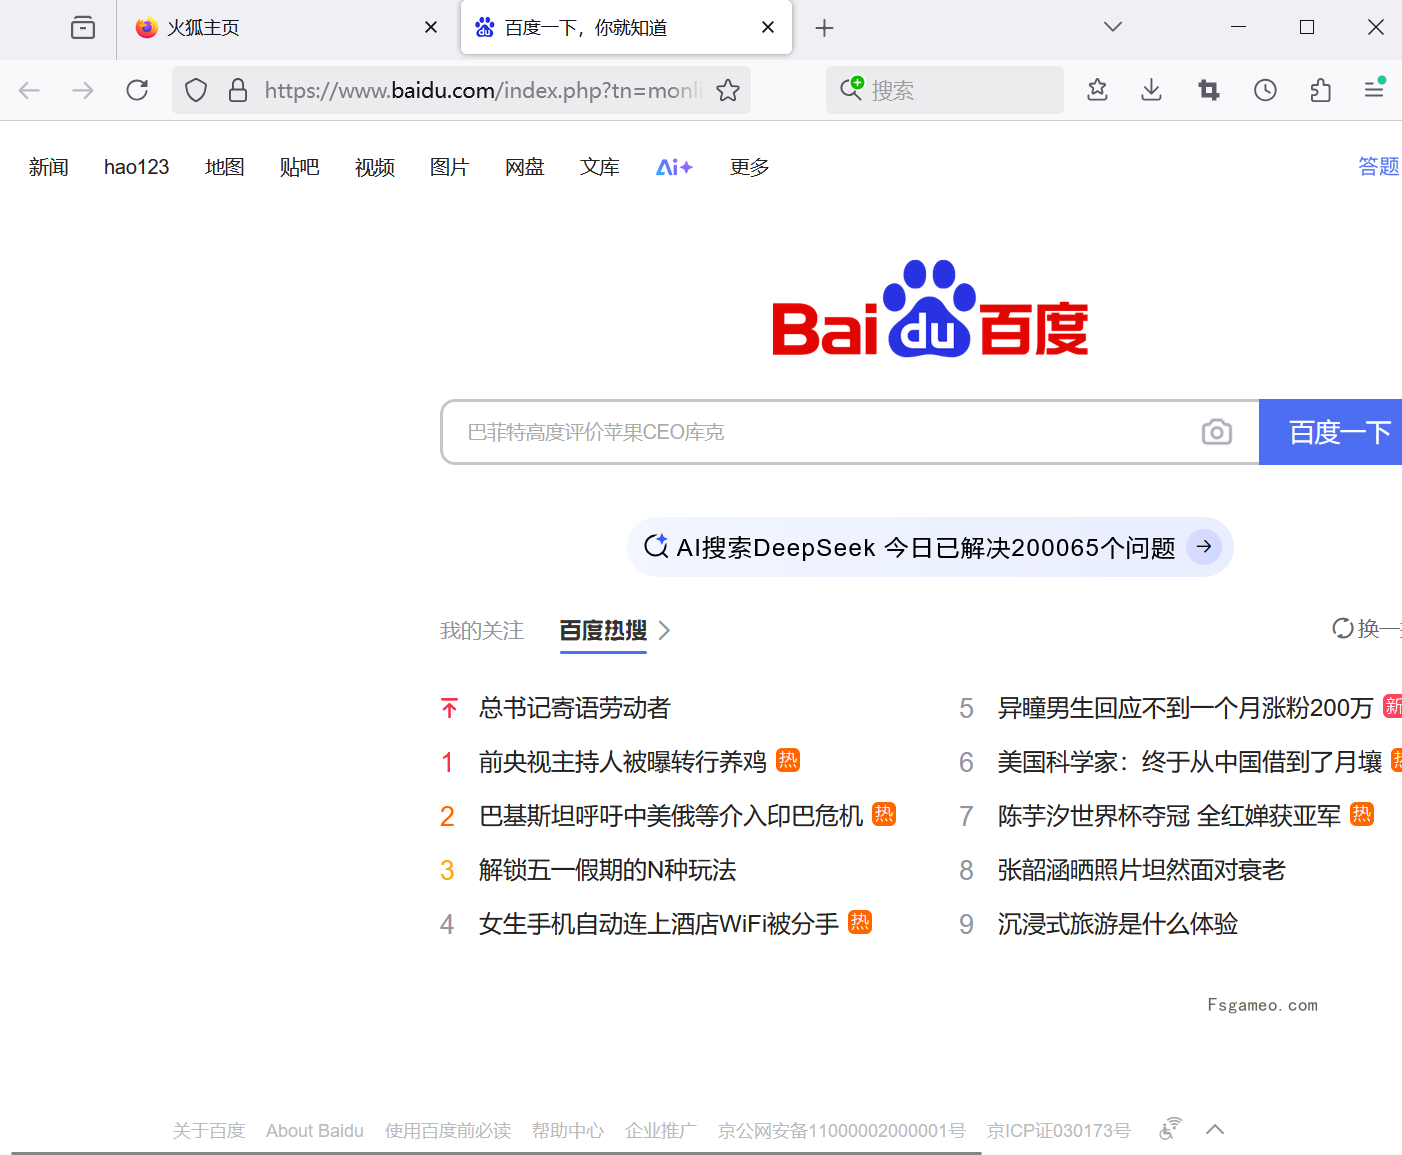
Task: Click the padlock icon in the address bar
Action: tap(237, 89)
